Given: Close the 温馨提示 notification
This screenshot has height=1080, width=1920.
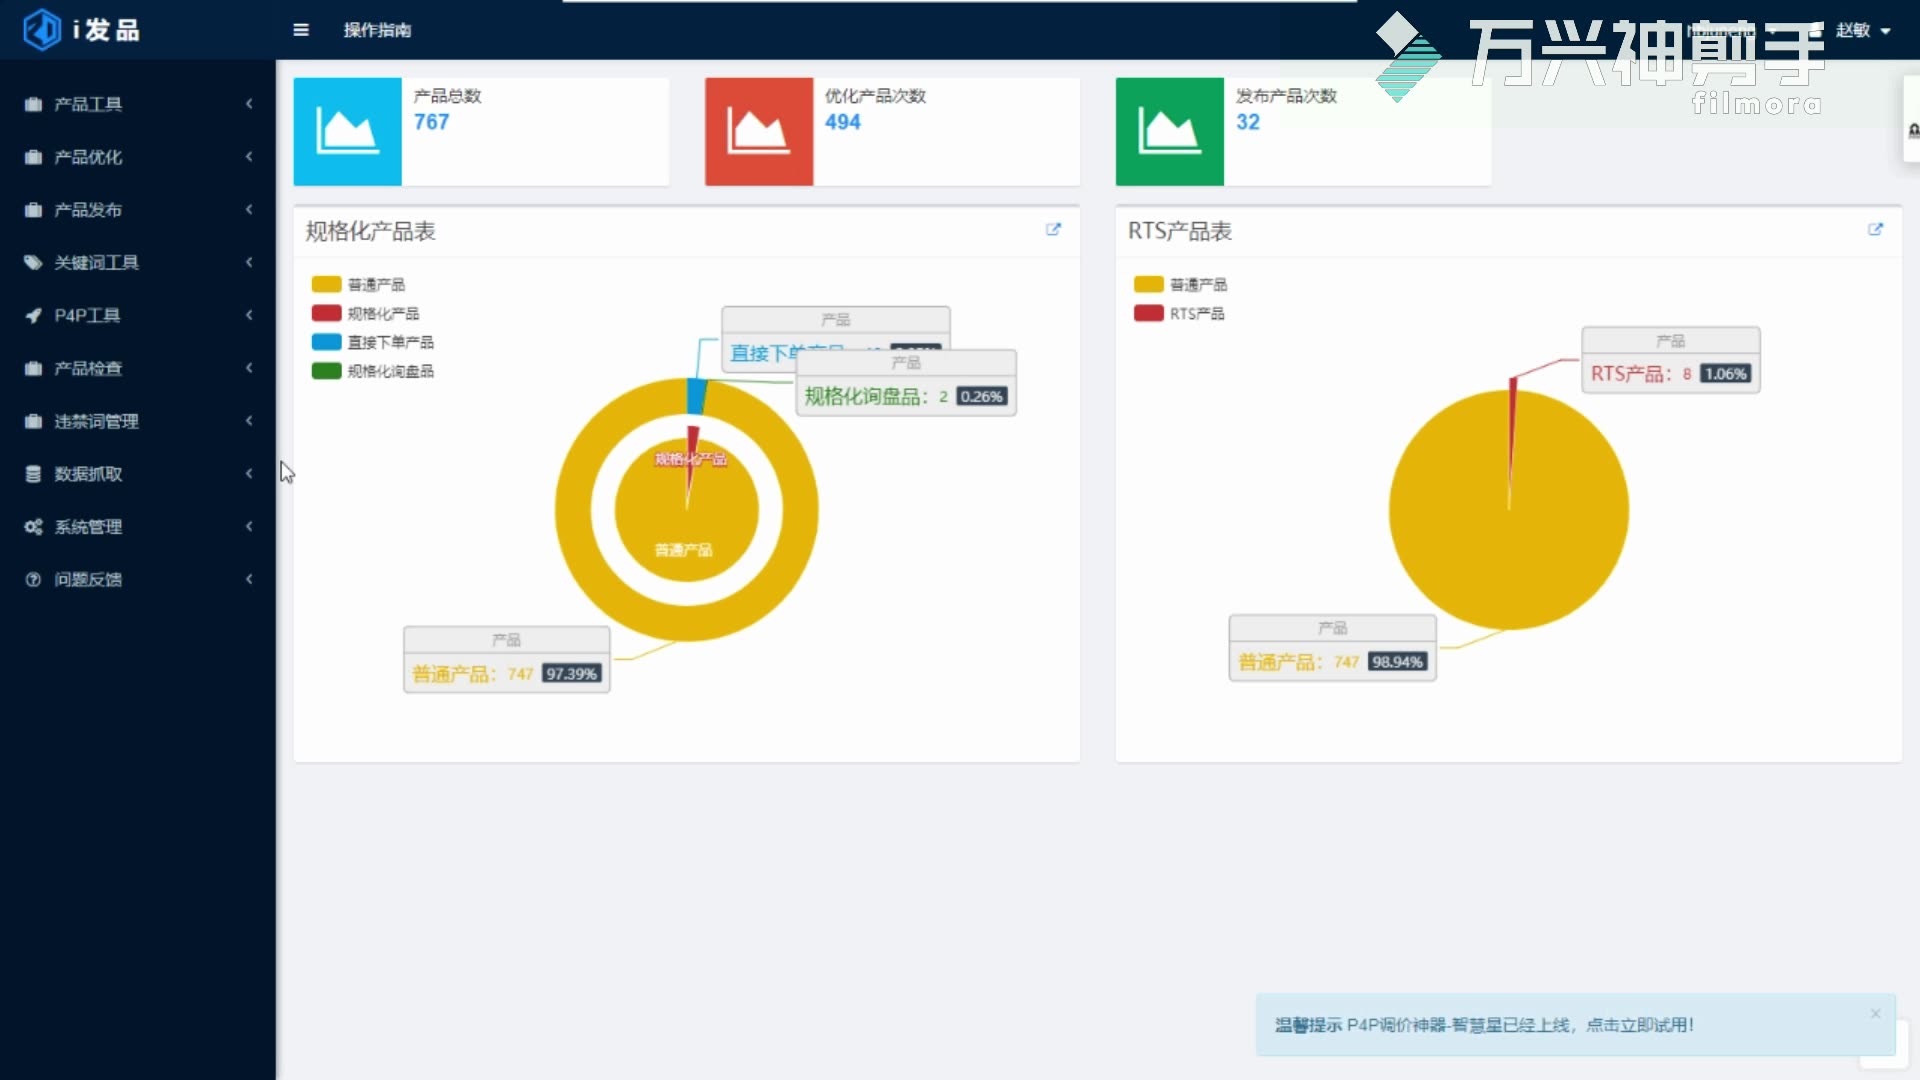Looking at the screenshot, I should pos(1875,1014).
